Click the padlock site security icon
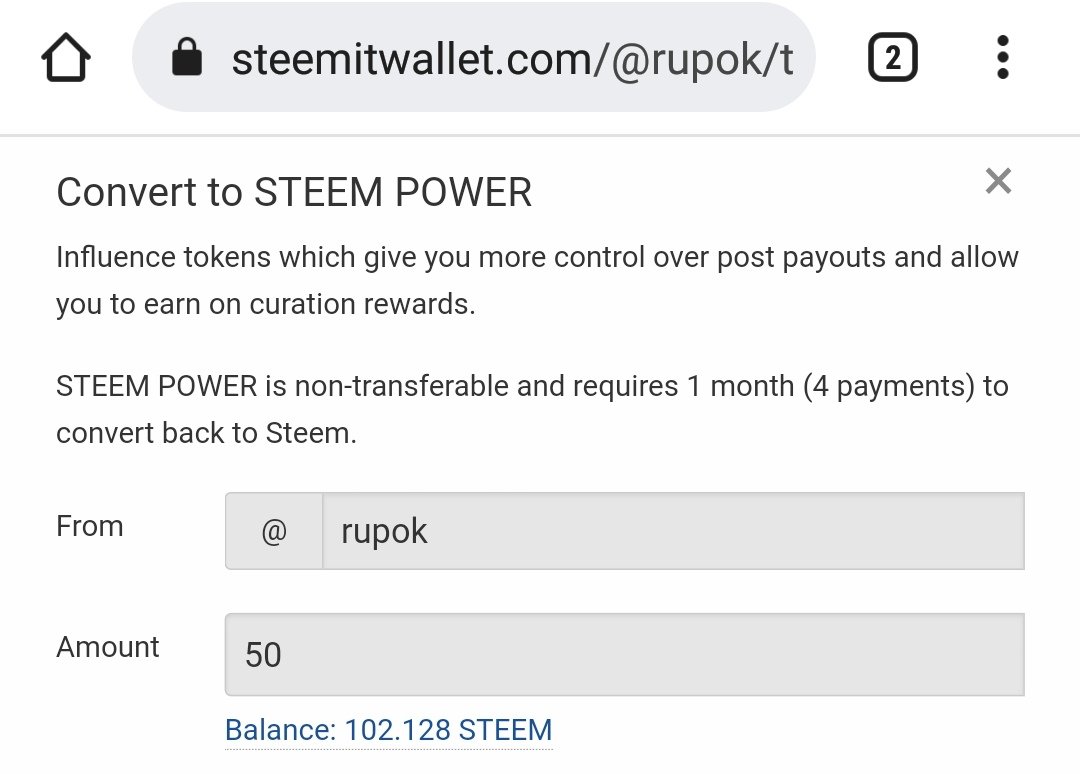1080x774 pixels. [187, 58]
